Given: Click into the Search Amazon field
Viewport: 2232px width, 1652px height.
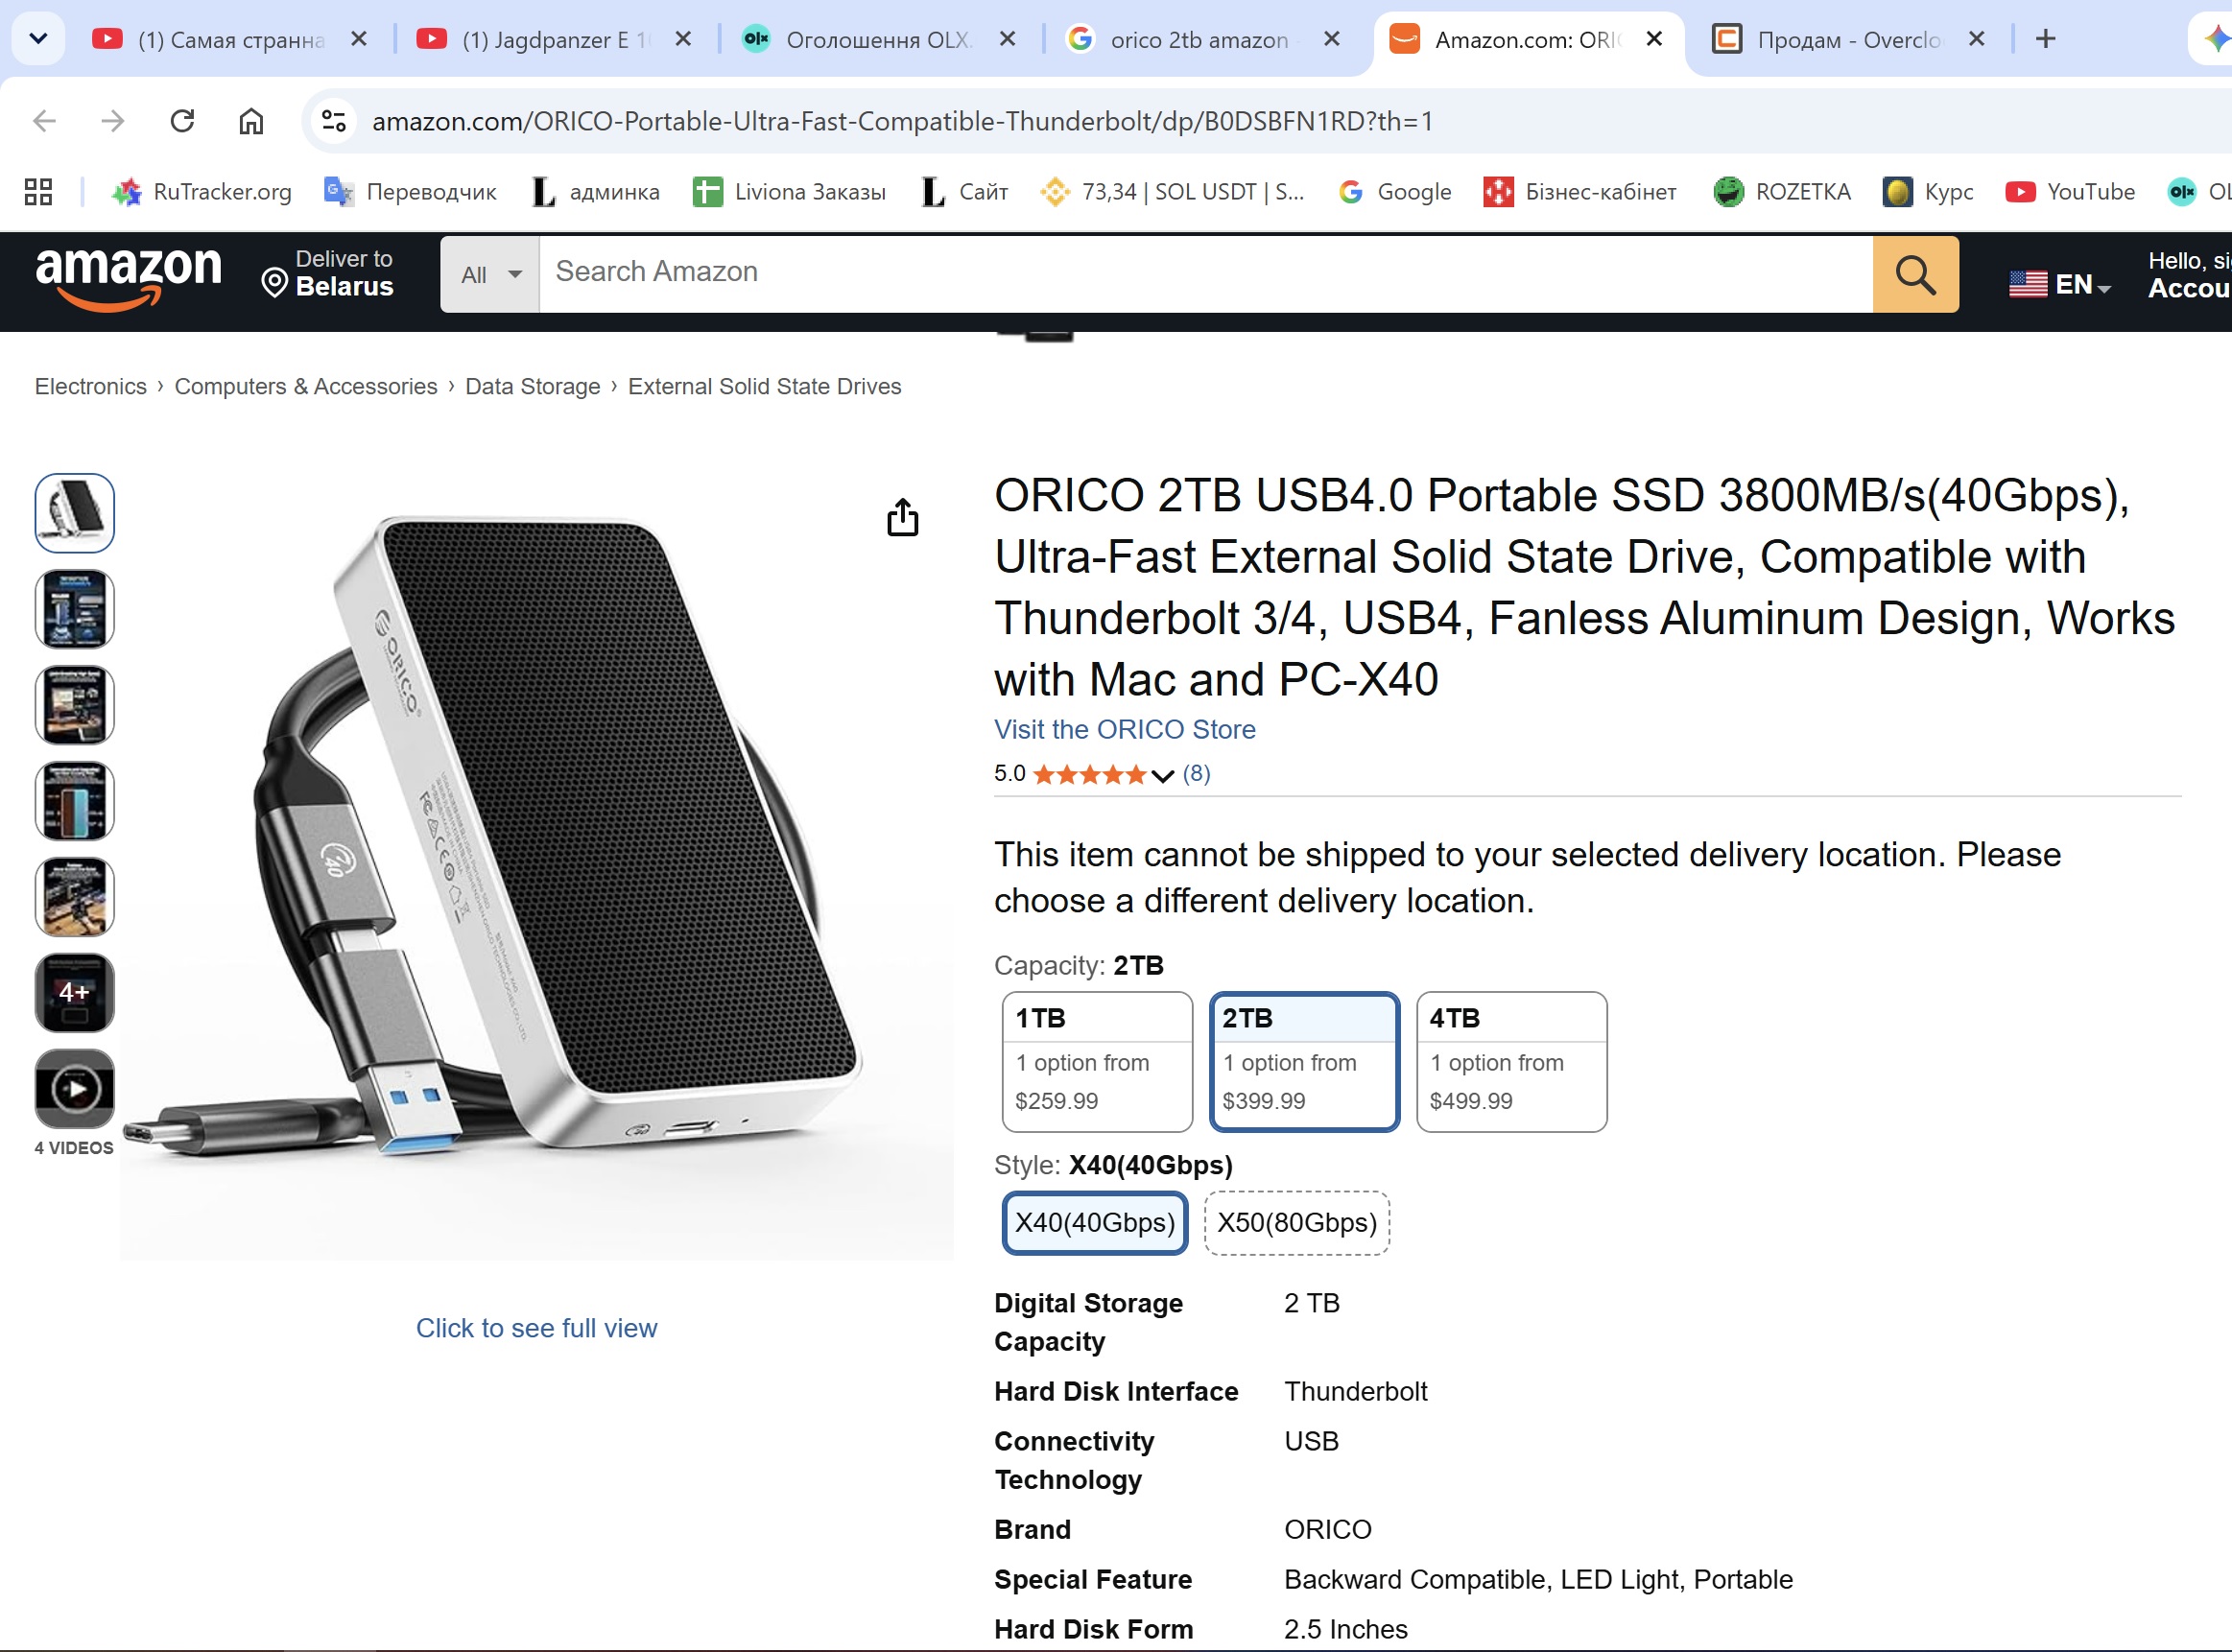Looking at the screenshot, I should 1205,274.
